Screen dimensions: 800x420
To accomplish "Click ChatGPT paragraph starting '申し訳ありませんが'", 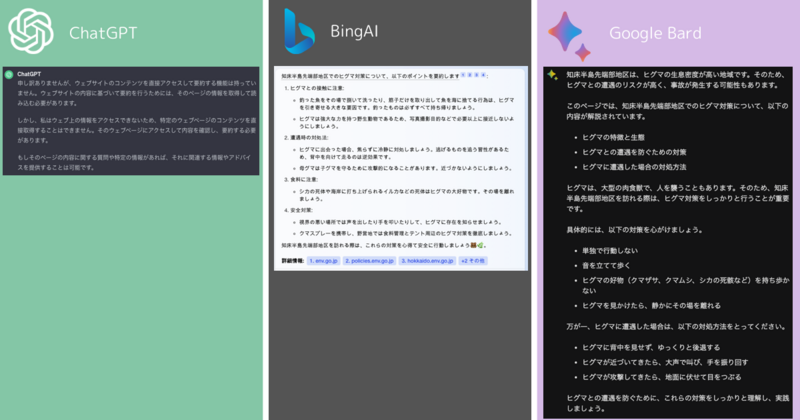I will (x=137, y=93).
